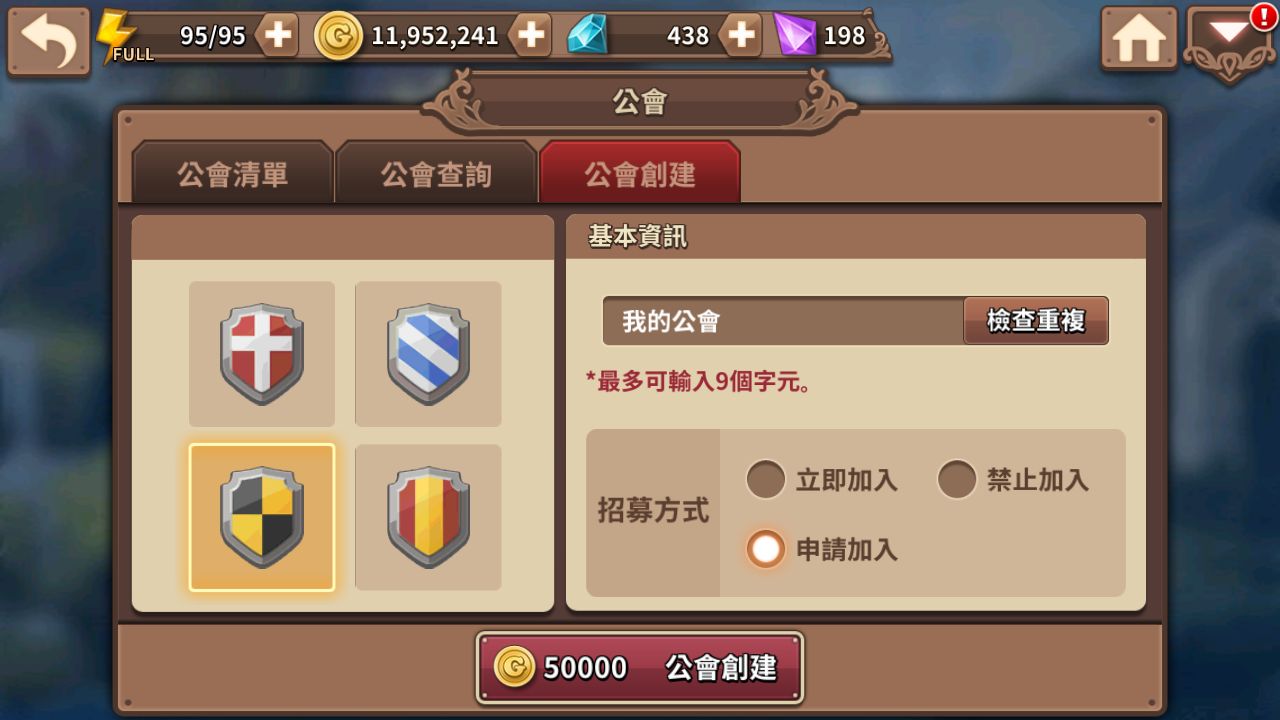Go to the home screen icon
The width and height of the screenshot is (1280, 720).
coord(1139,39)
